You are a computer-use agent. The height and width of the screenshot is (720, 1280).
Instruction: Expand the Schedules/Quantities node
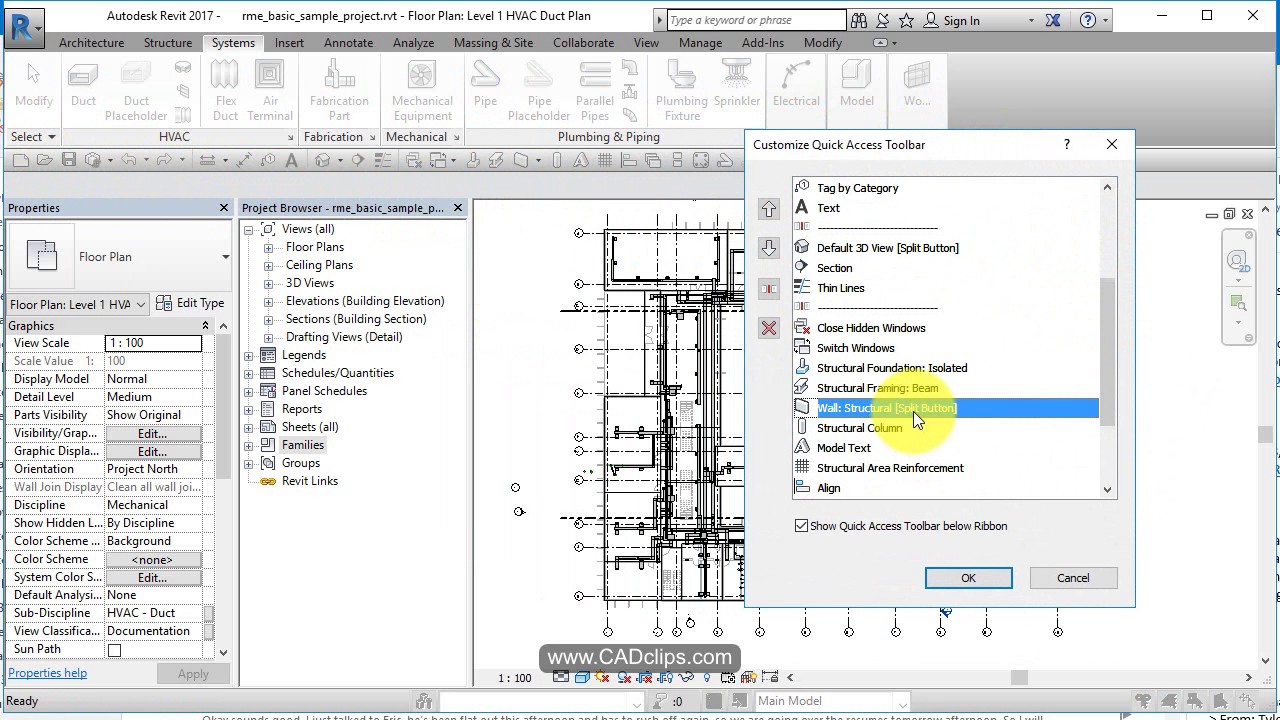pos(249,373)
